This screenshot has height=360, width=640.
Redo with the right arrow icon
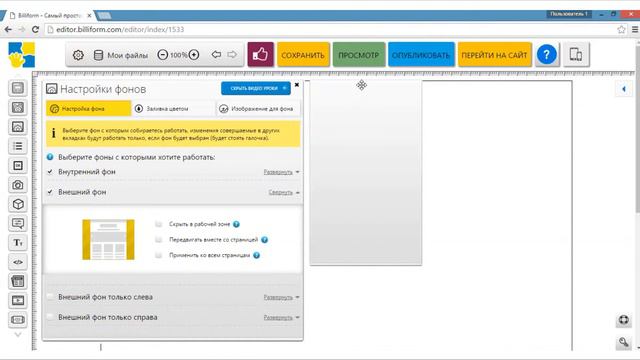click(232, 54)
